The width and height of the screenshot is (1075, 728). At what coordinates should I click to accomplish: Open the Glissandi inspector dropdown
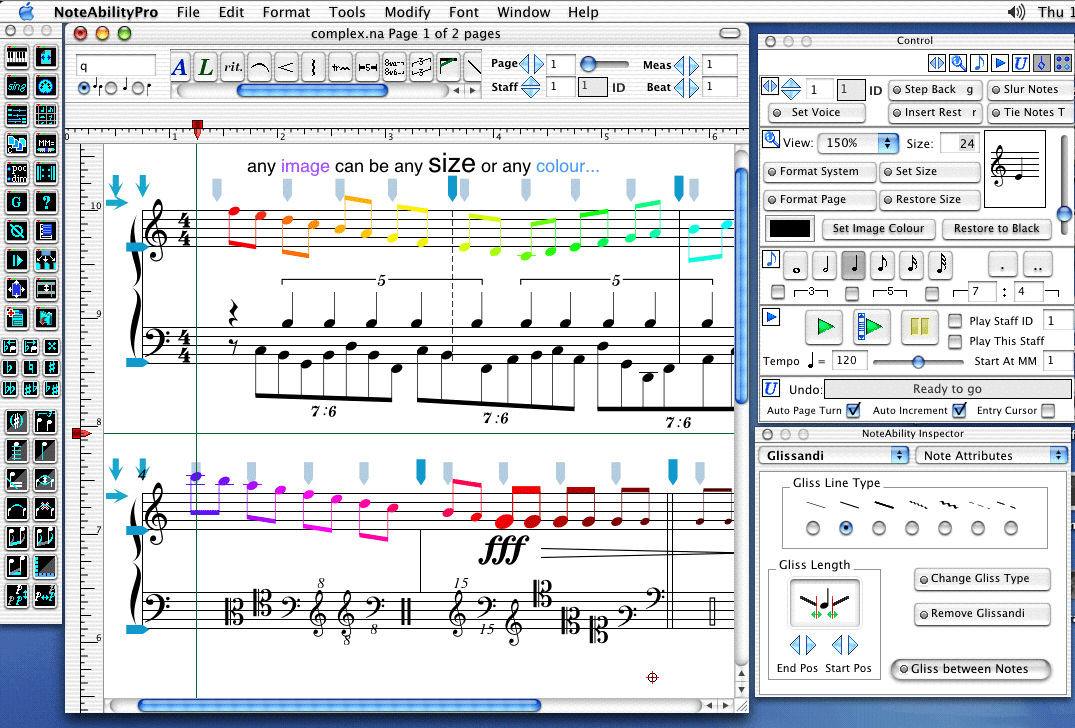(833, 455)
